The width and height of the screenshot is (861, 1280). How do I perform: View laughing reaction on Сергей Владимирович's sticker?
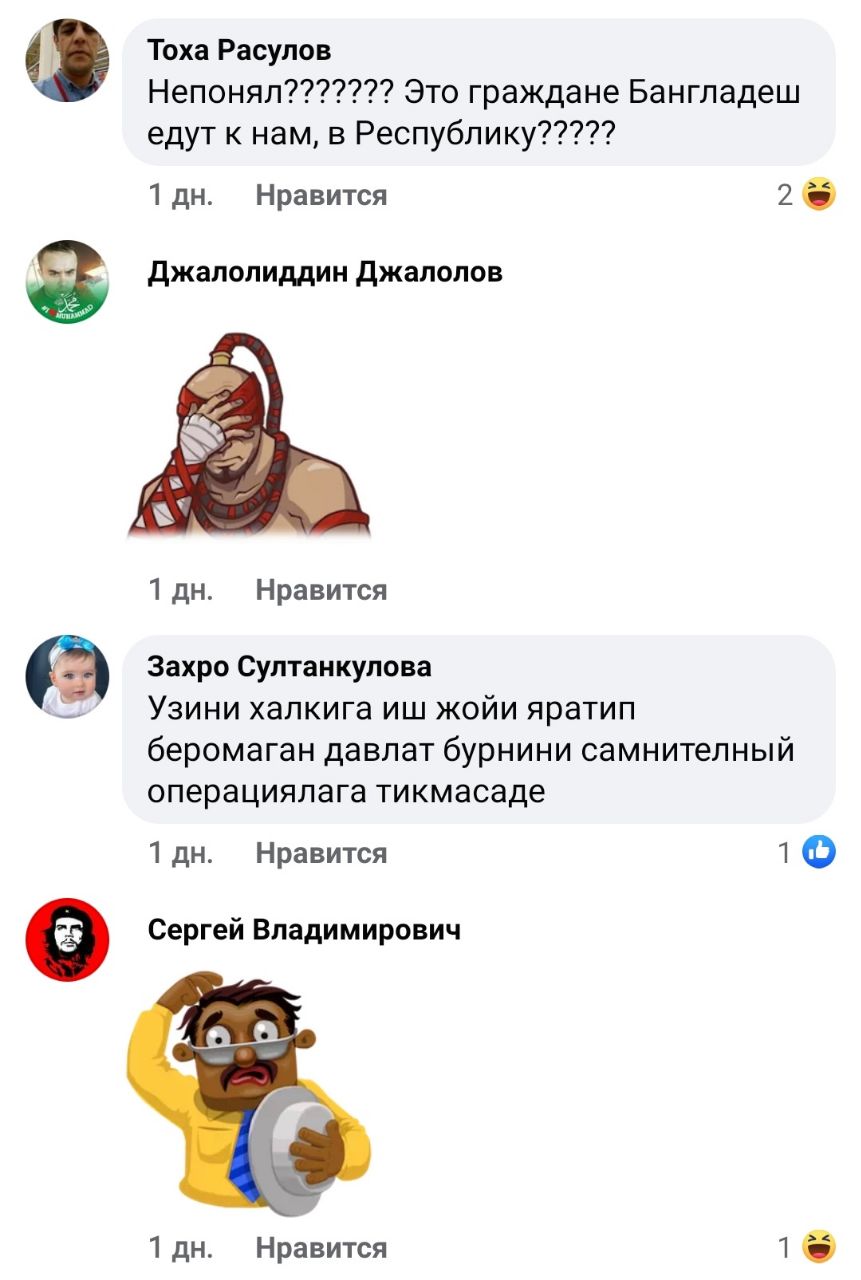[807, 1247]
